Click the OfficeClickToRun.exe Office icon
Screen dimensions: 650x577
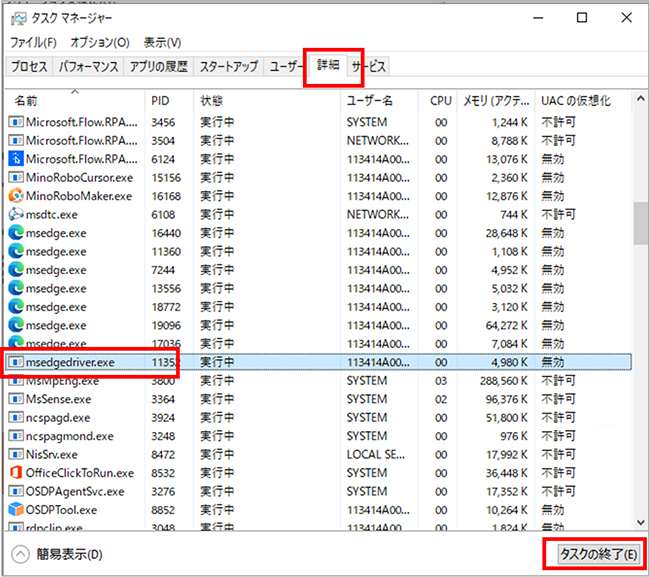coord(16,472)
